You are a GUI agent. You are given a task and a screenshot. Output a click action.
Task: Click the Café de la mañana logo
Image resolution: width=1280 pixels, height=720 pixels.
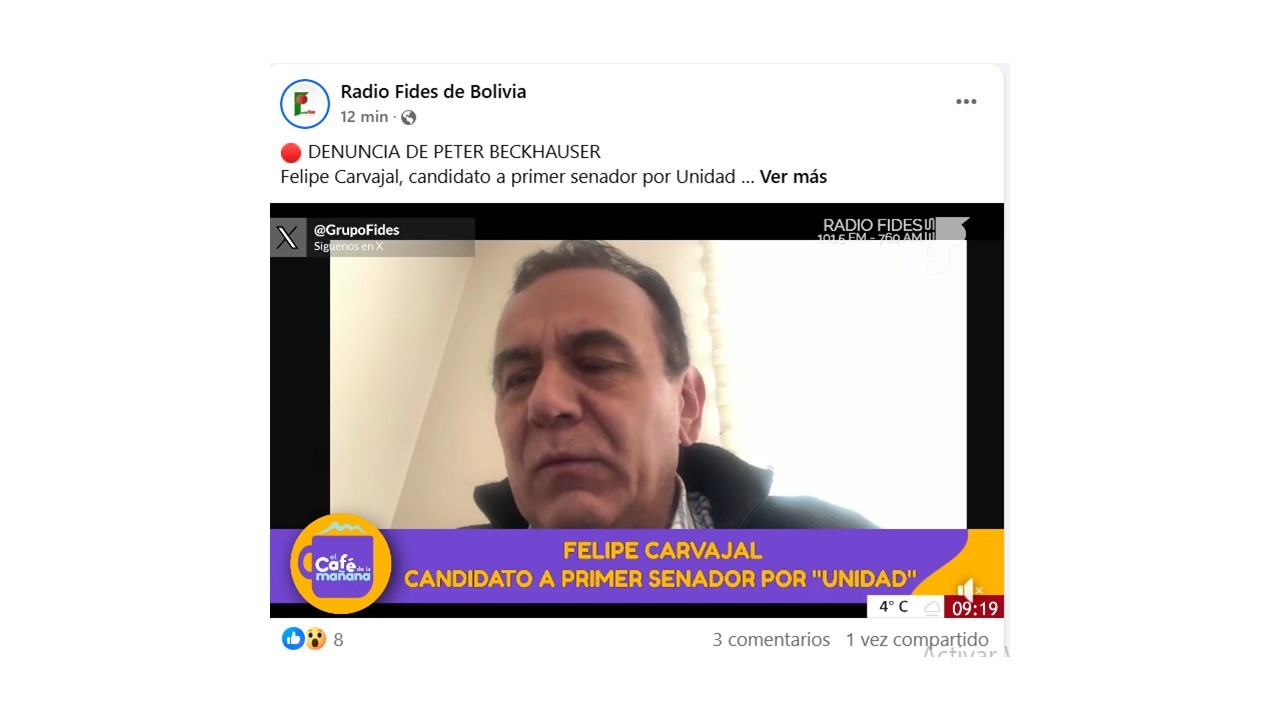click(341, 564)
